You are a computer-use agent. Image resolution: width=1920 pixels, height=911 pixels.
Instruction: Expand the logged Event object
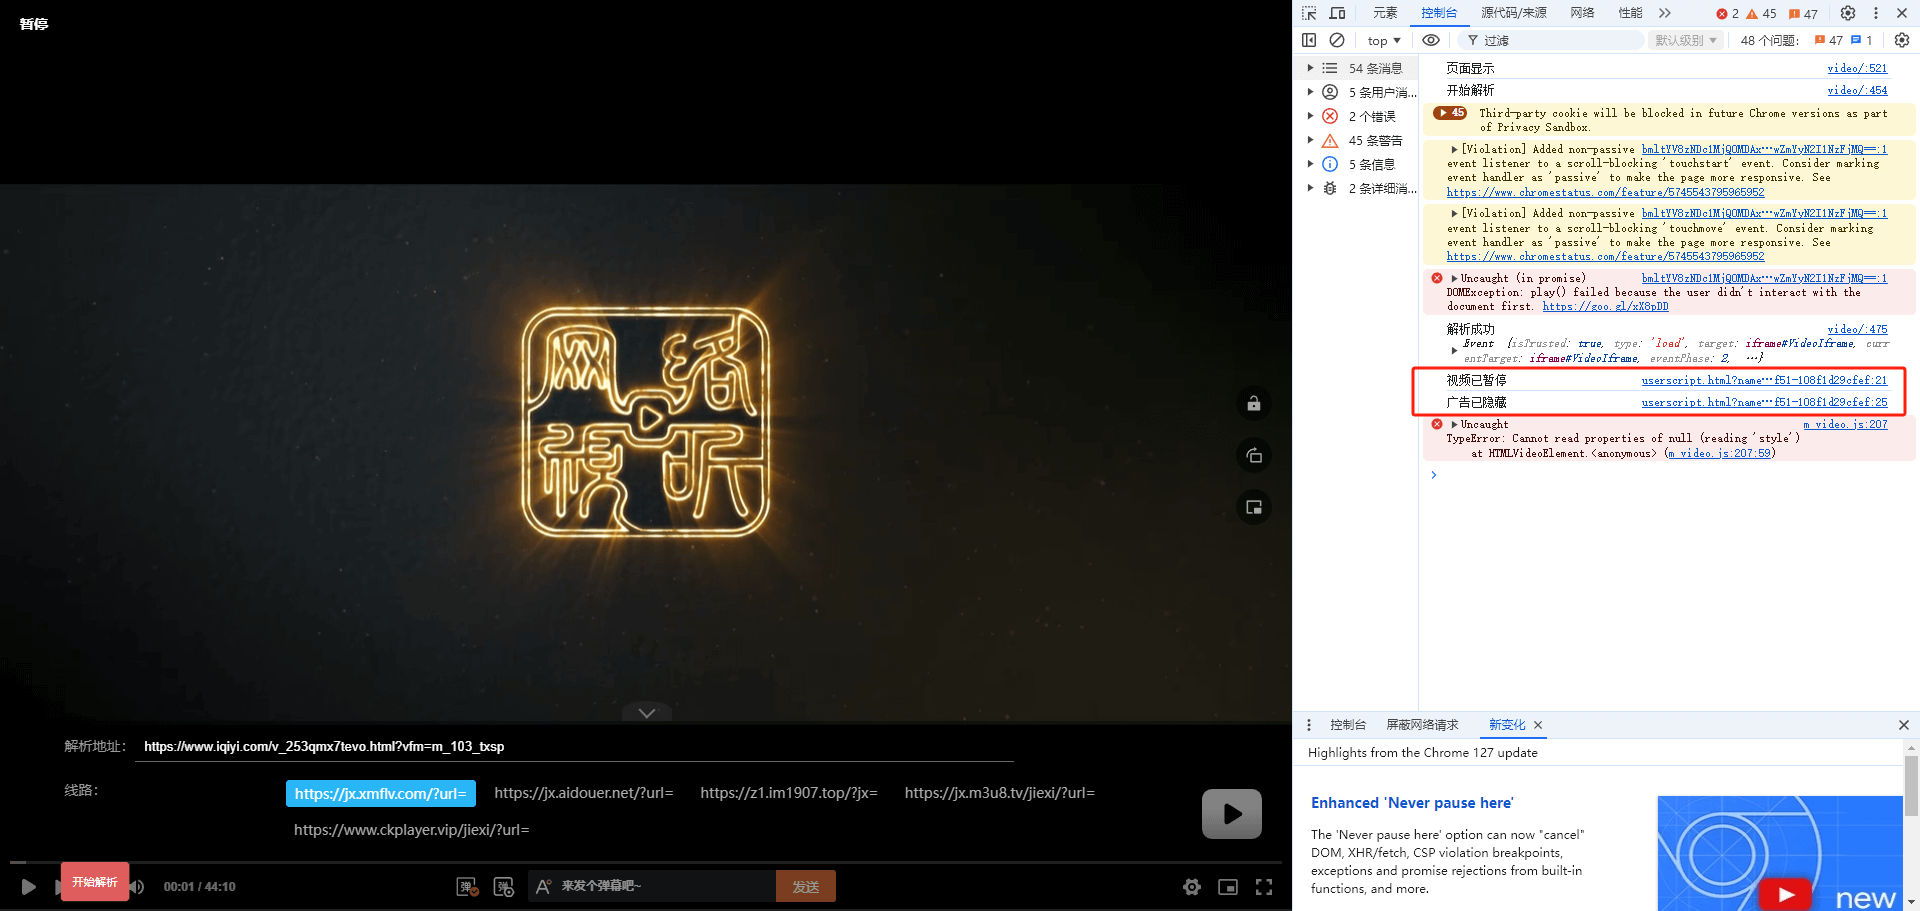(x=1454, y=350)
